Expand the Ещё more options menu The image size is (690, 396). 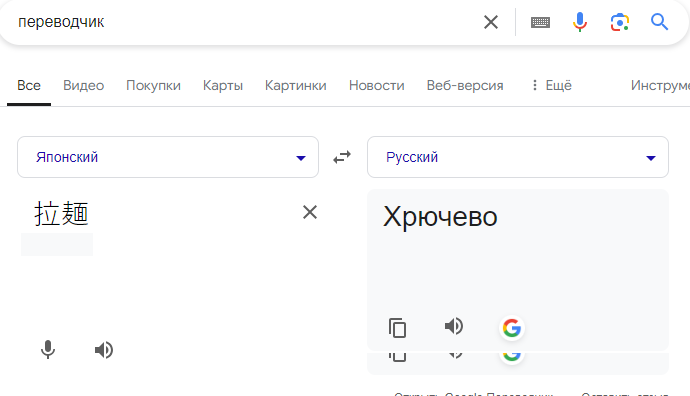tap(552, 85)
